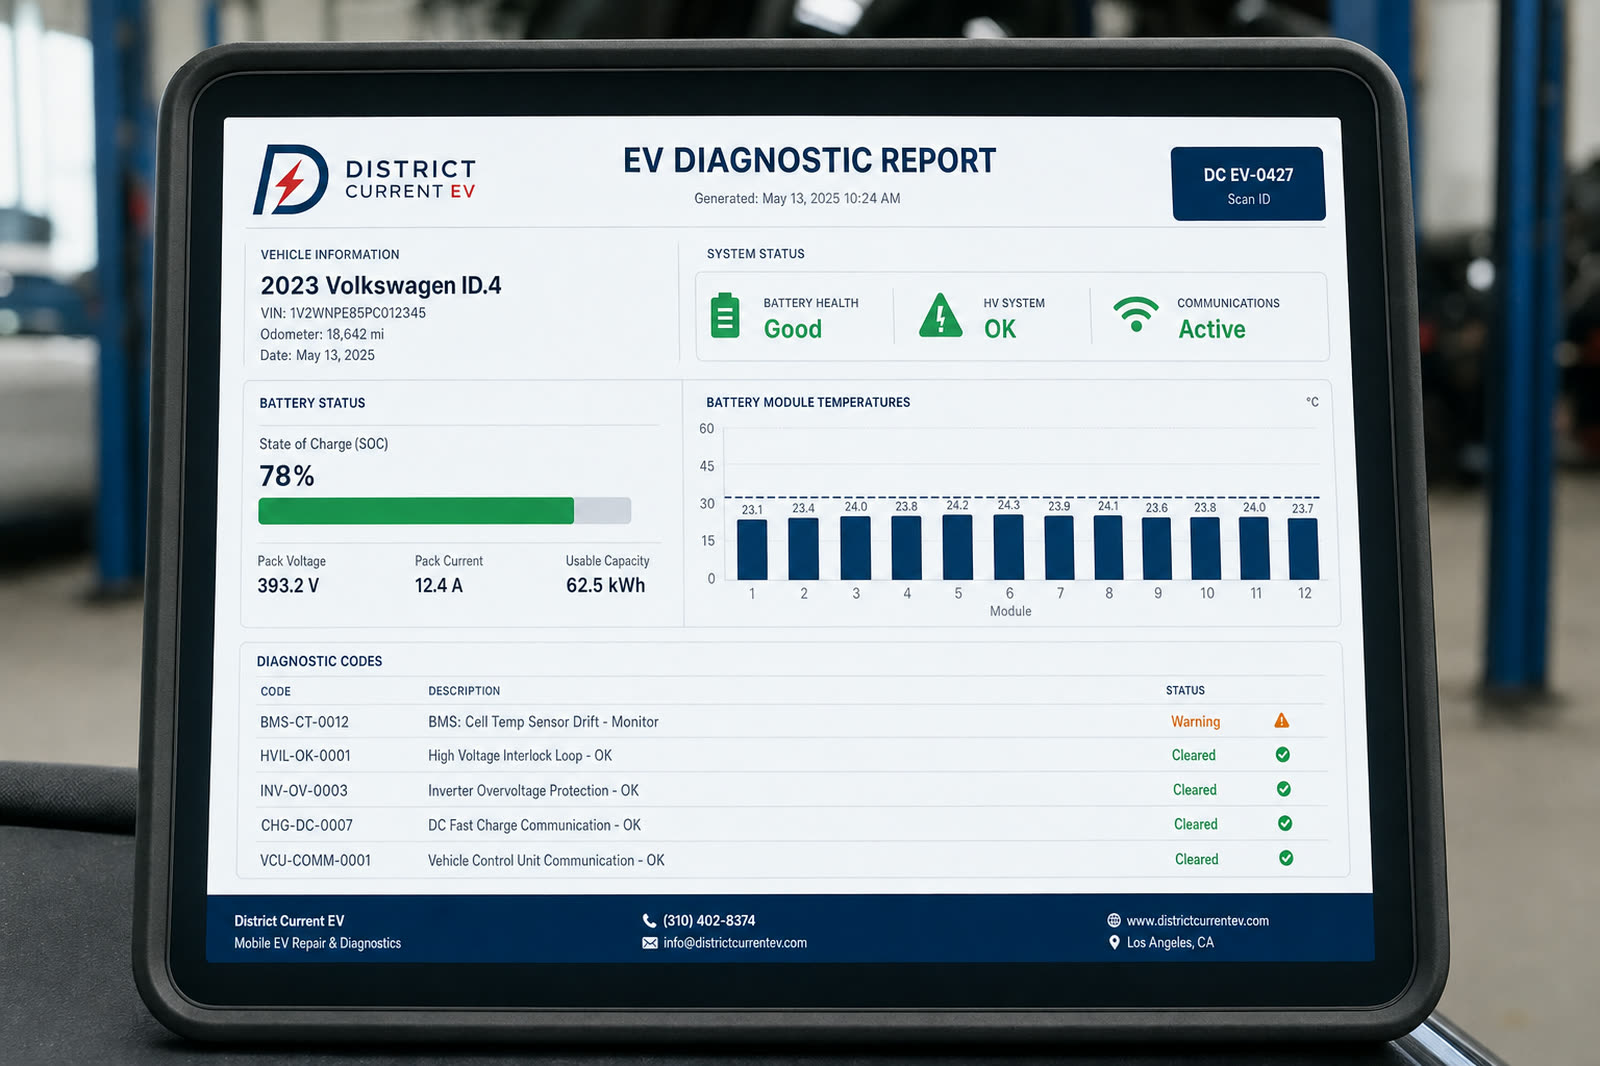
Task: Select the VCU-COMM-0001 code cell
Action: (x=315, y=861)
